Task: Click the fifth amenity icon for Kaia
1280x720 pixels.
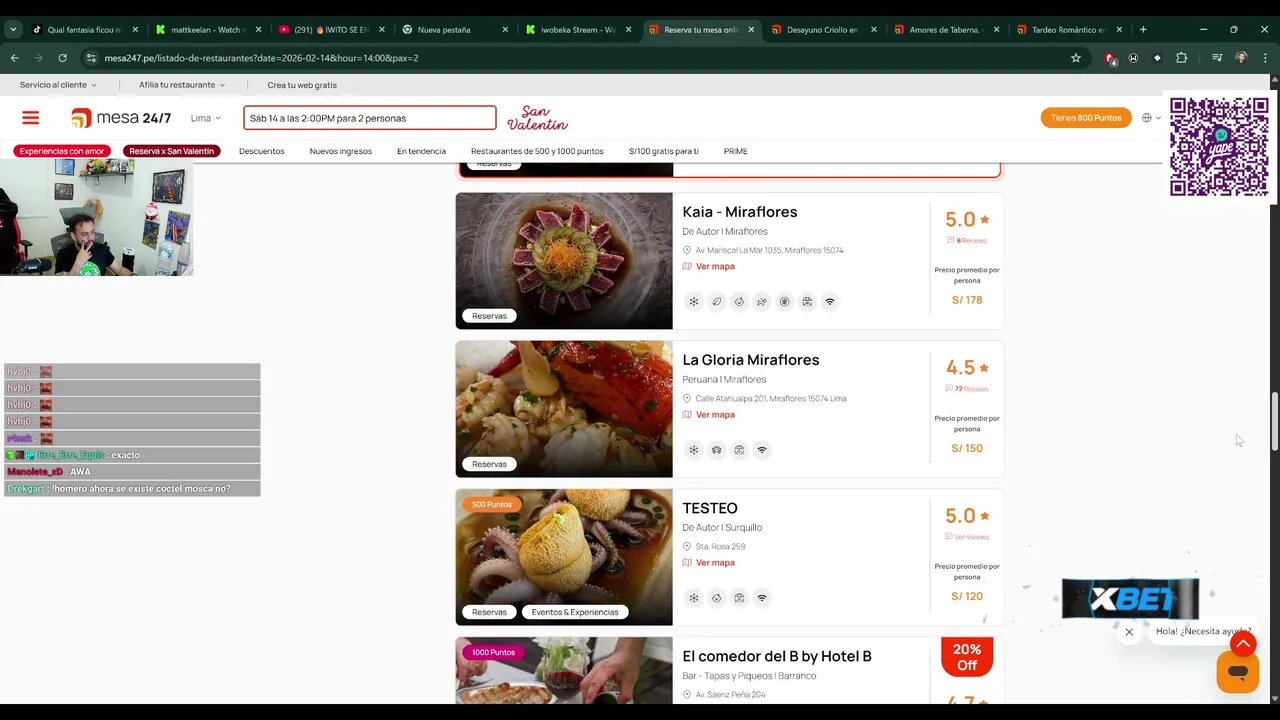Action: (784, 301)
